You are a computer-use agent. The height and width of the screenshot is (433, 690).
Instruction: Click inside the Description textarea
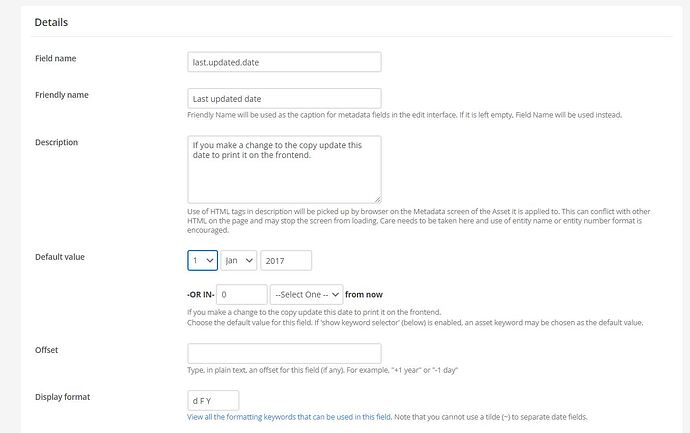(x=284, y=168)
